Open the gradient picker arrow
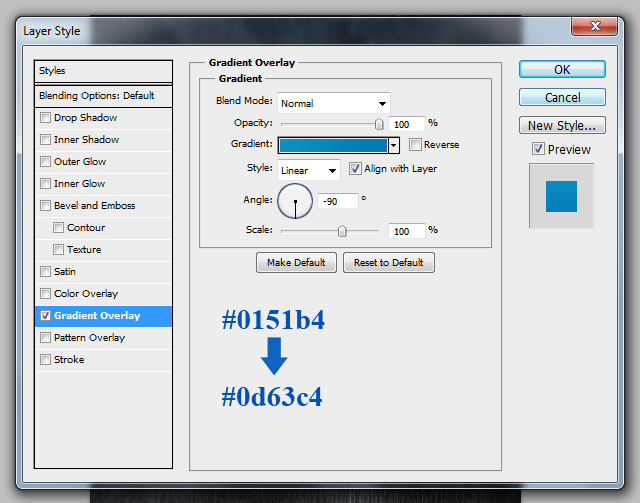This screenshot has height=503, width=640. [x=393, y=145]
